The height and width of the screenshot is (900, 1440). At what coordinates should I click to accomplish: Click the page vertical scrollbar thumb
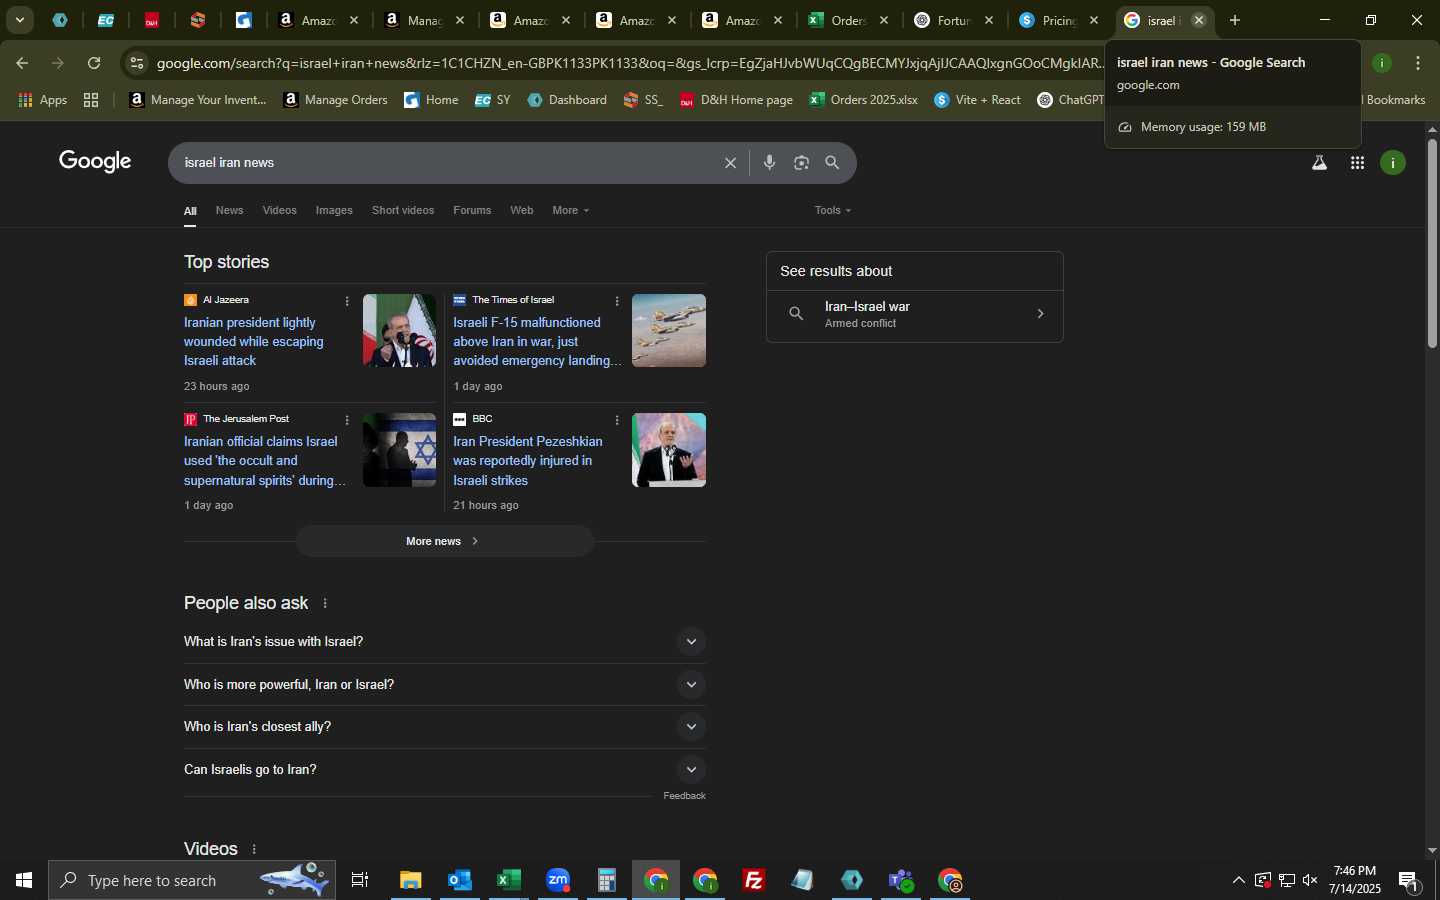coord(1432,243)
